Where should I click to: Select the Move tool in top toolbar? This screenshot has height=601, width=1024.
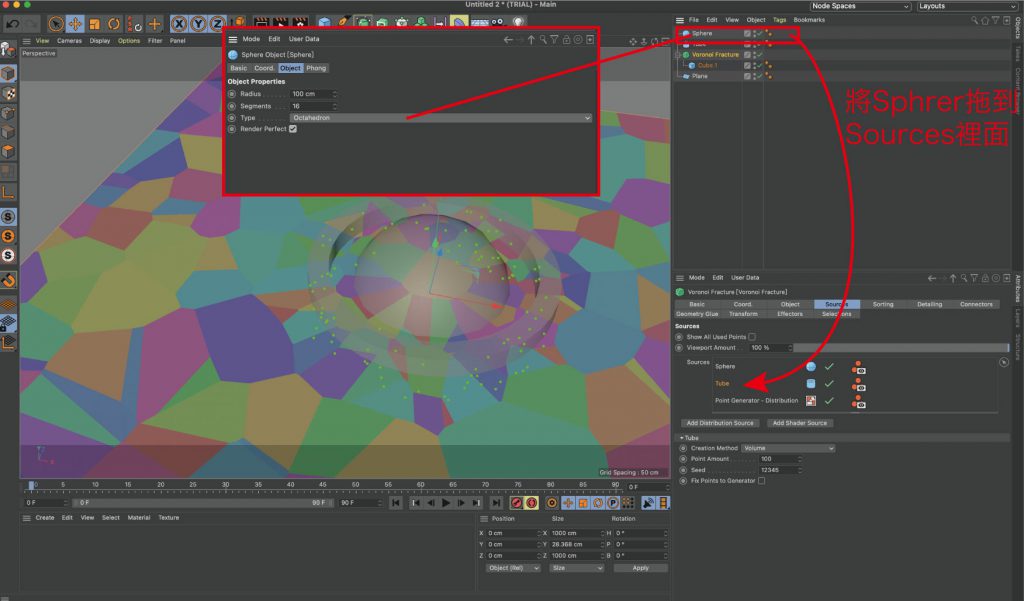75,23
